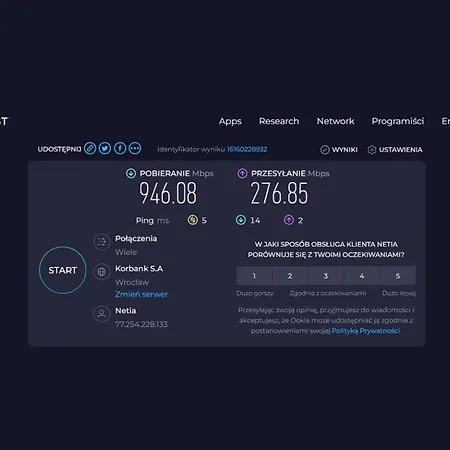Click the Netia user profile icon
The image size is (450, 450).
click(102, 314)
